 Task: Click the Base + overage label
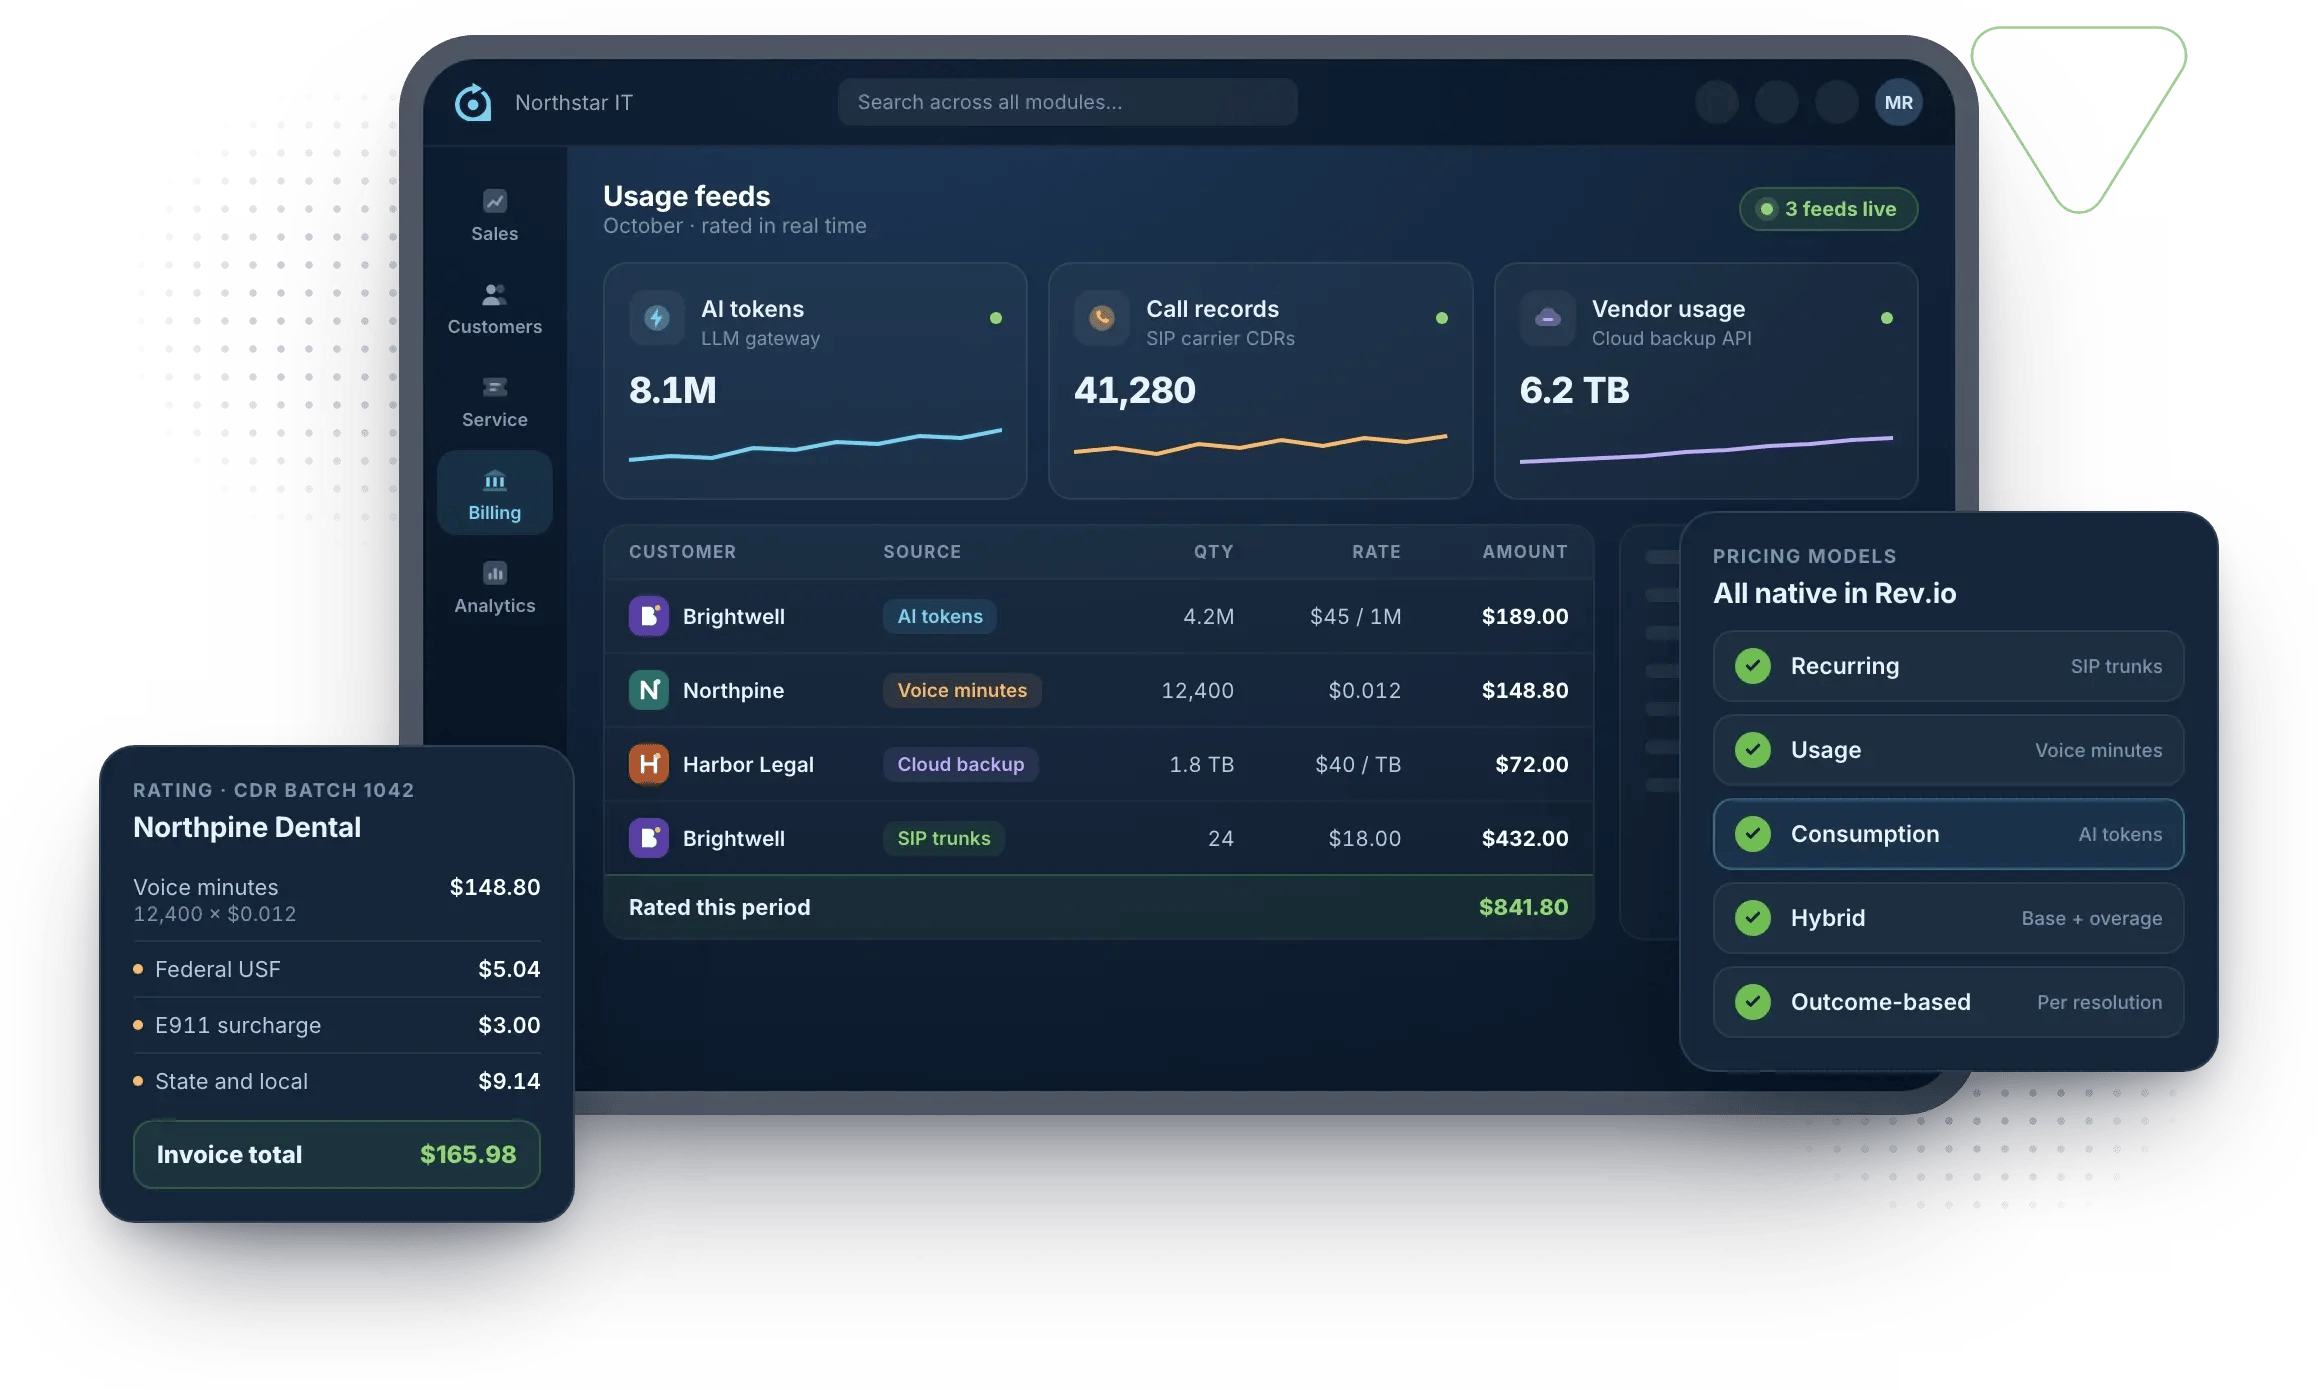pyautogui.click(x=2091, y=918)
